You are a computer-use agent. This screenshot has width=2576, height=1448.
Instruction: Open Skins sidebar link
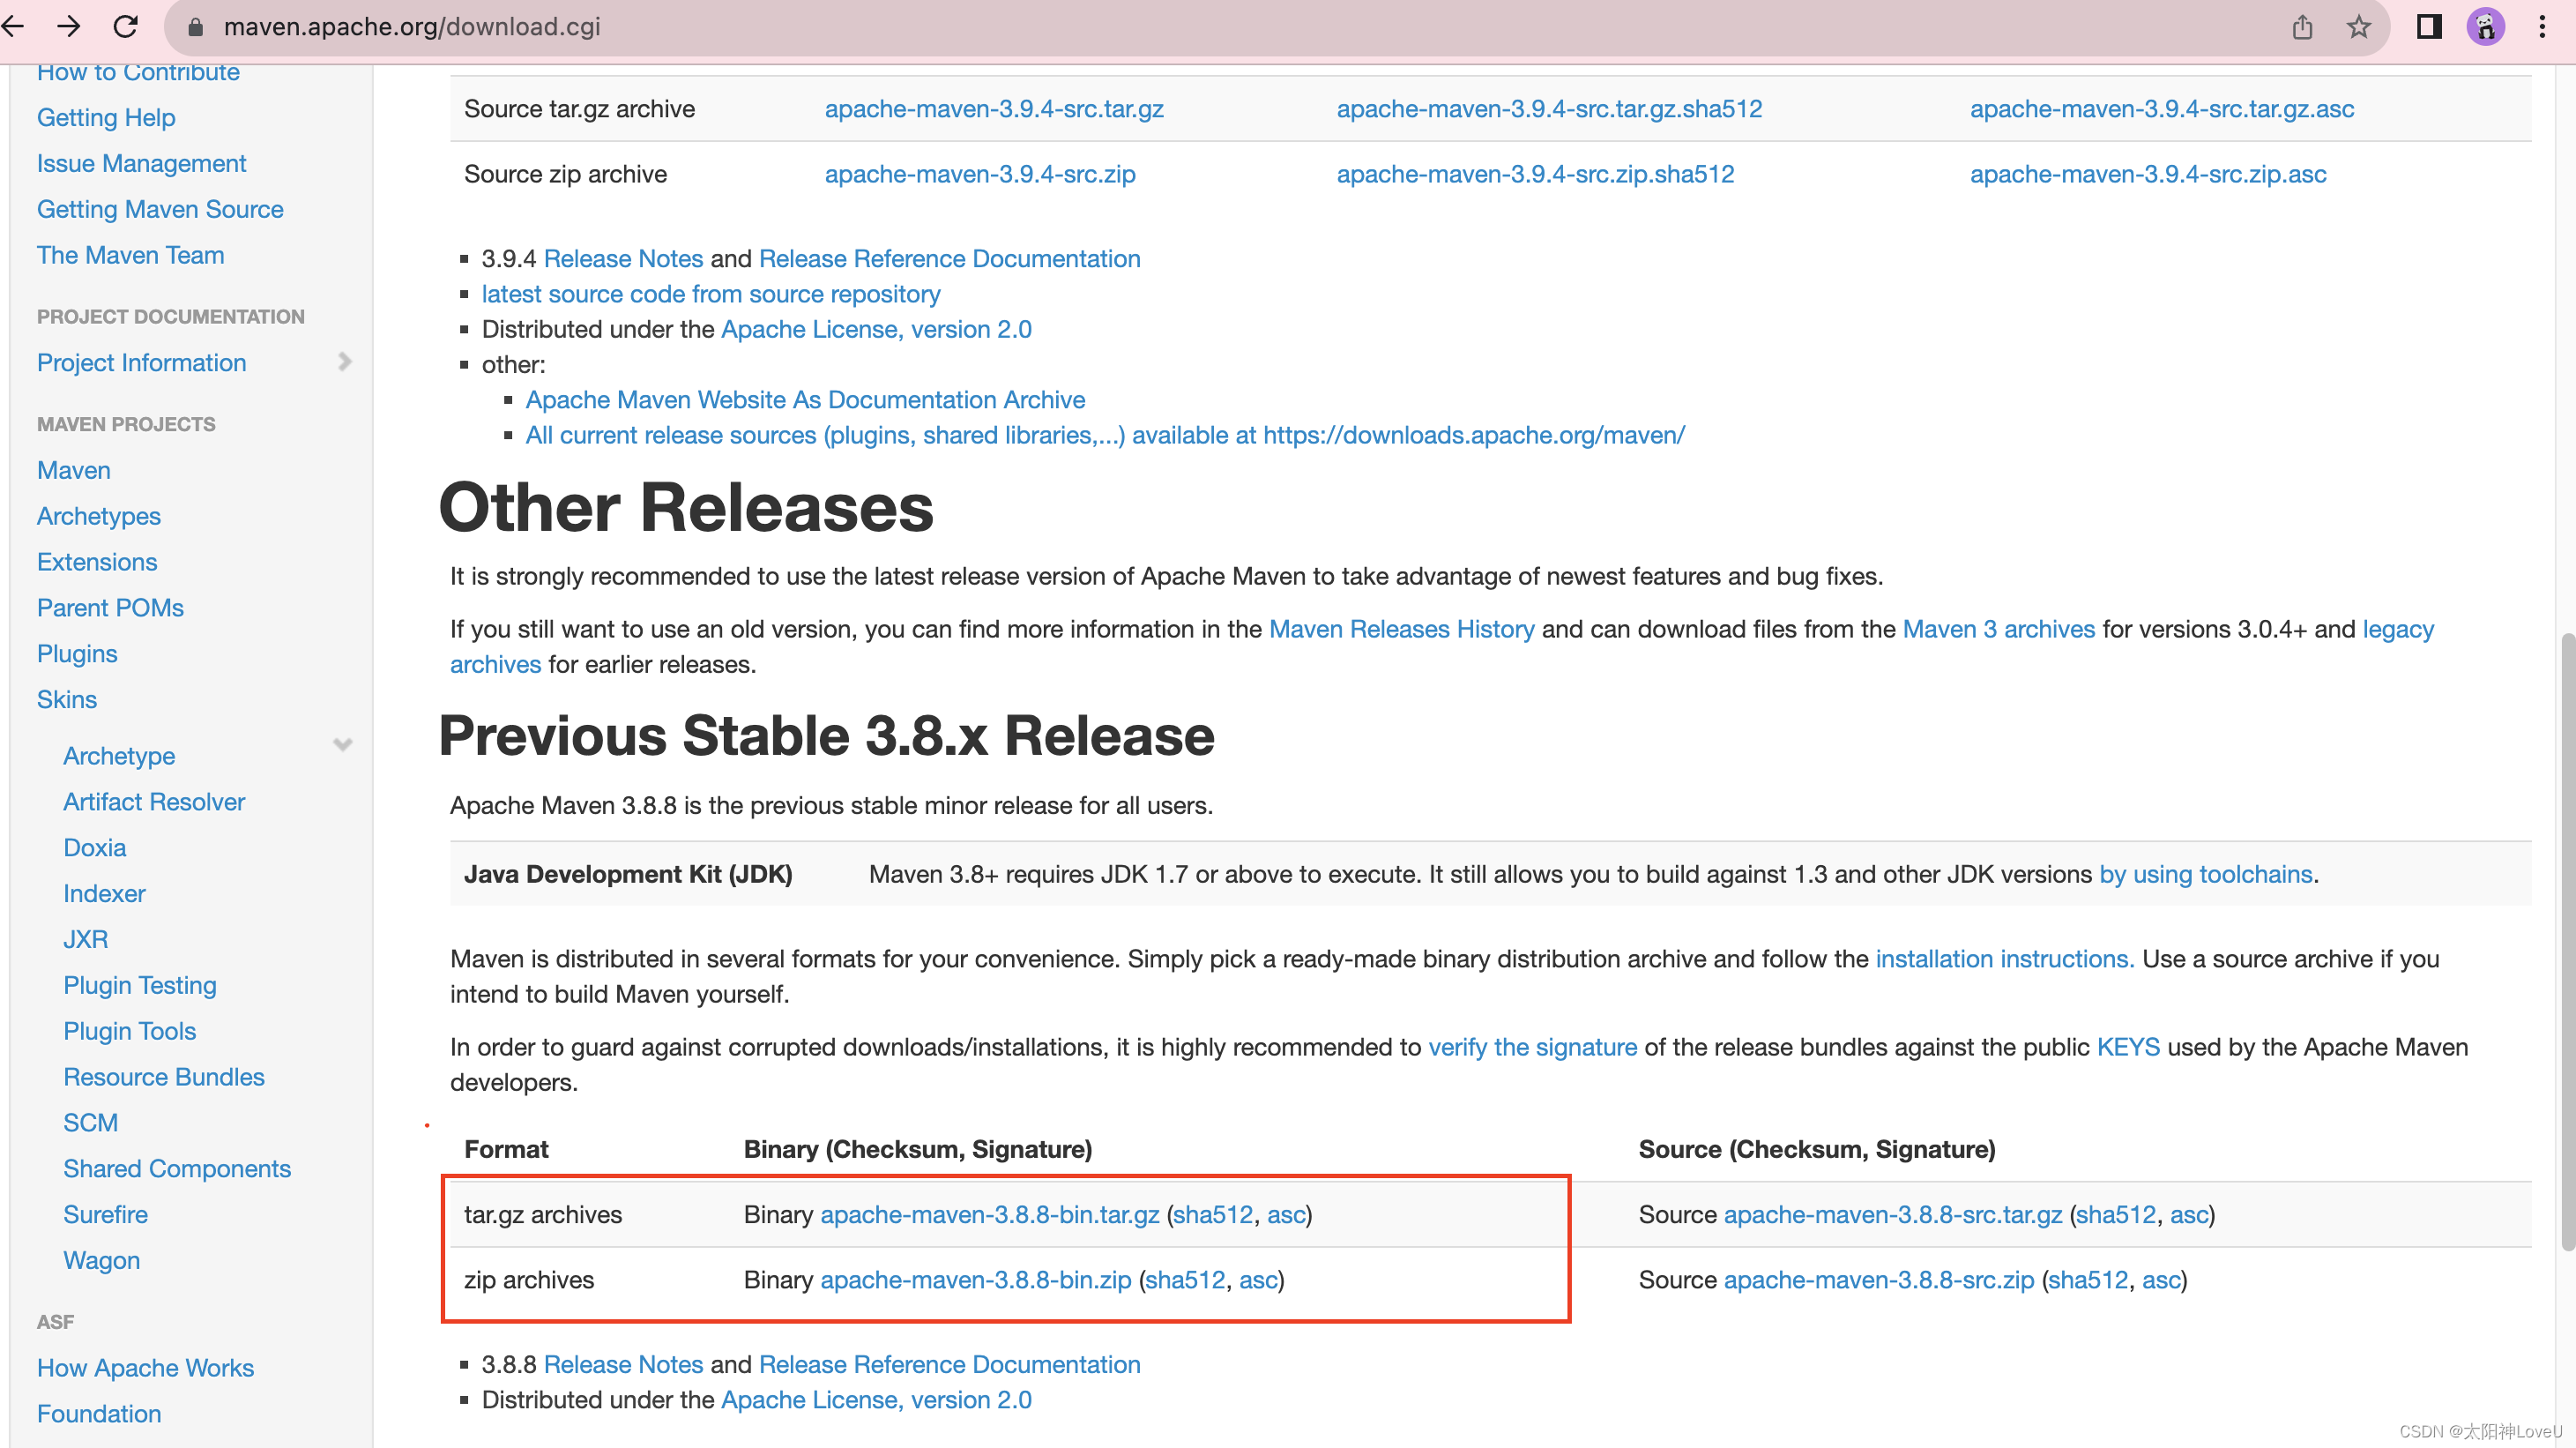67,700
